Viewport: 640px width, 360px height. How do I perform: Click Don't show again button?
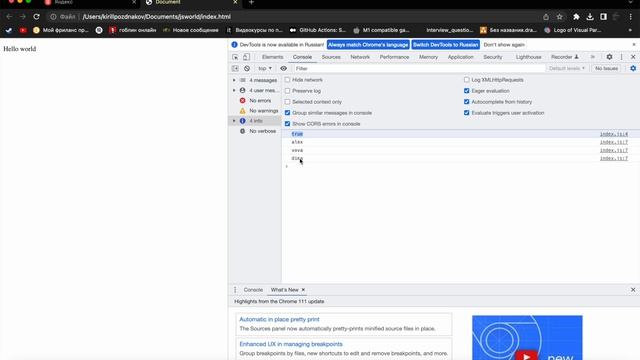point(504,44)
